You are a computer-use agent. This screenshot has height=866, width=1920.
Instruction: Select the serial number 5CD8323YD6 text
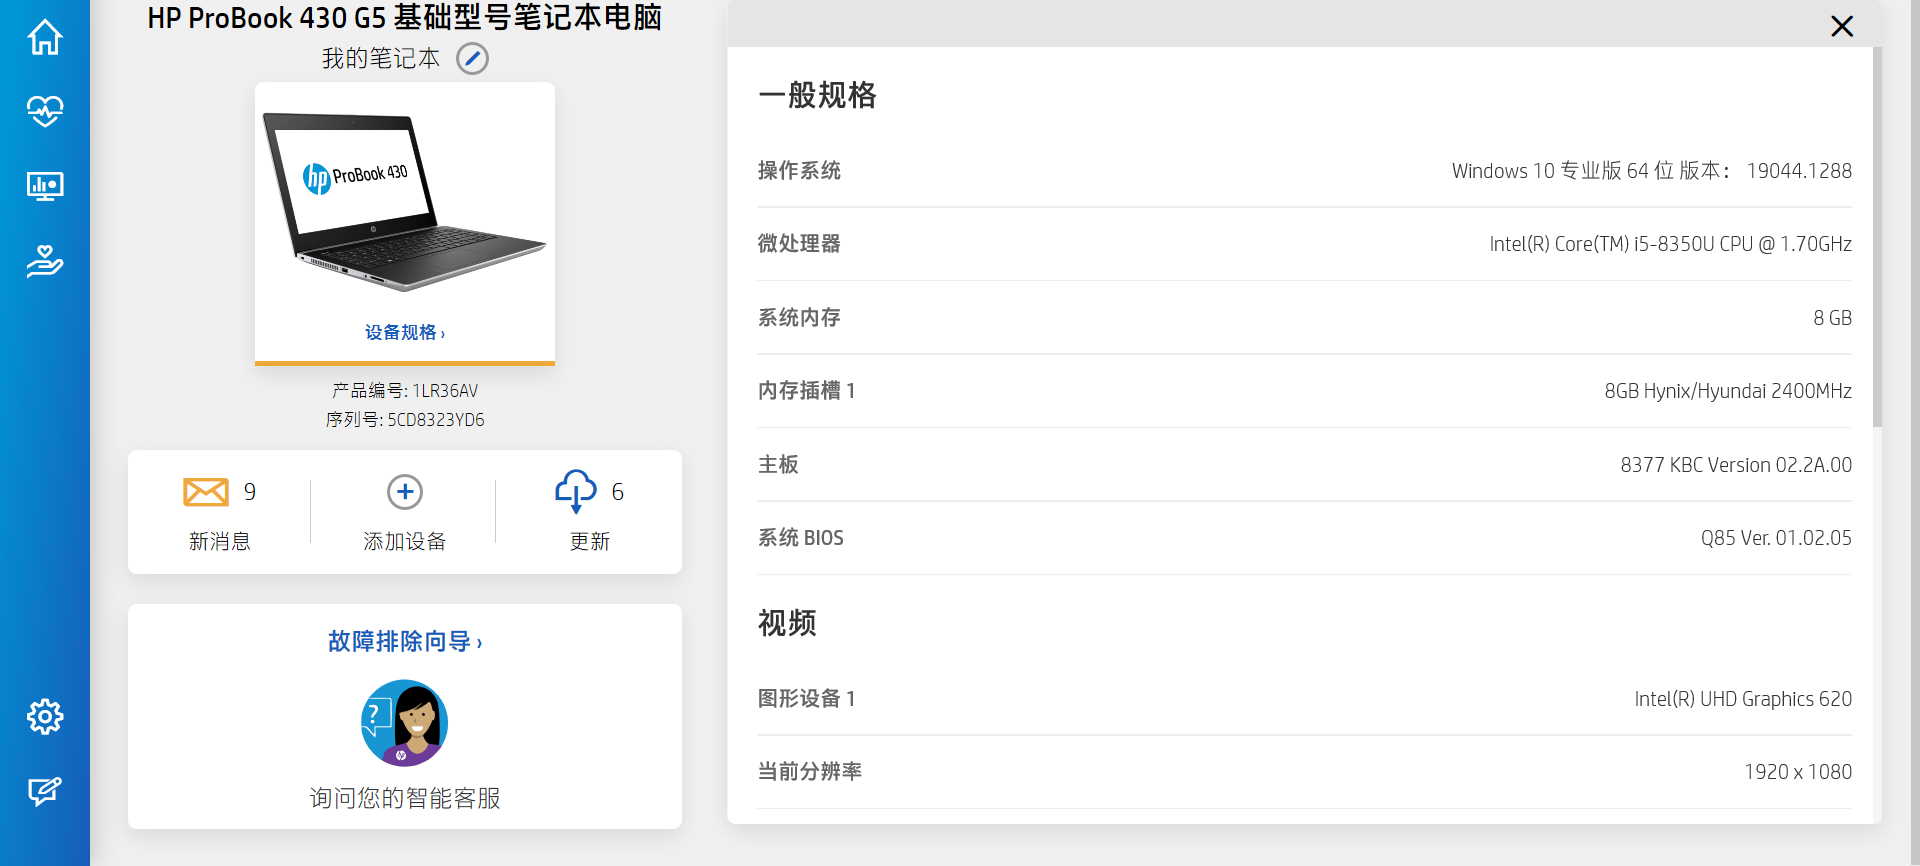point(436,419)
